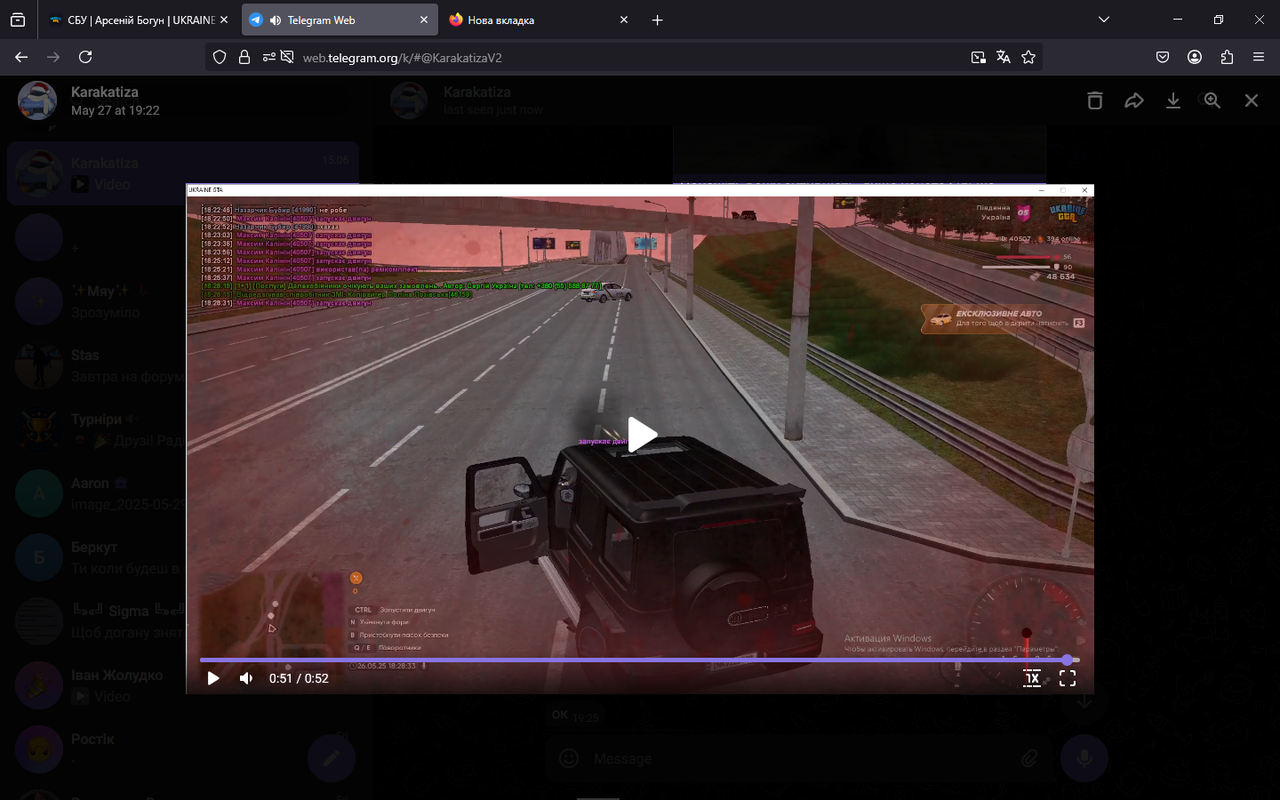Open the emoji picker in message box

[569, 759]
